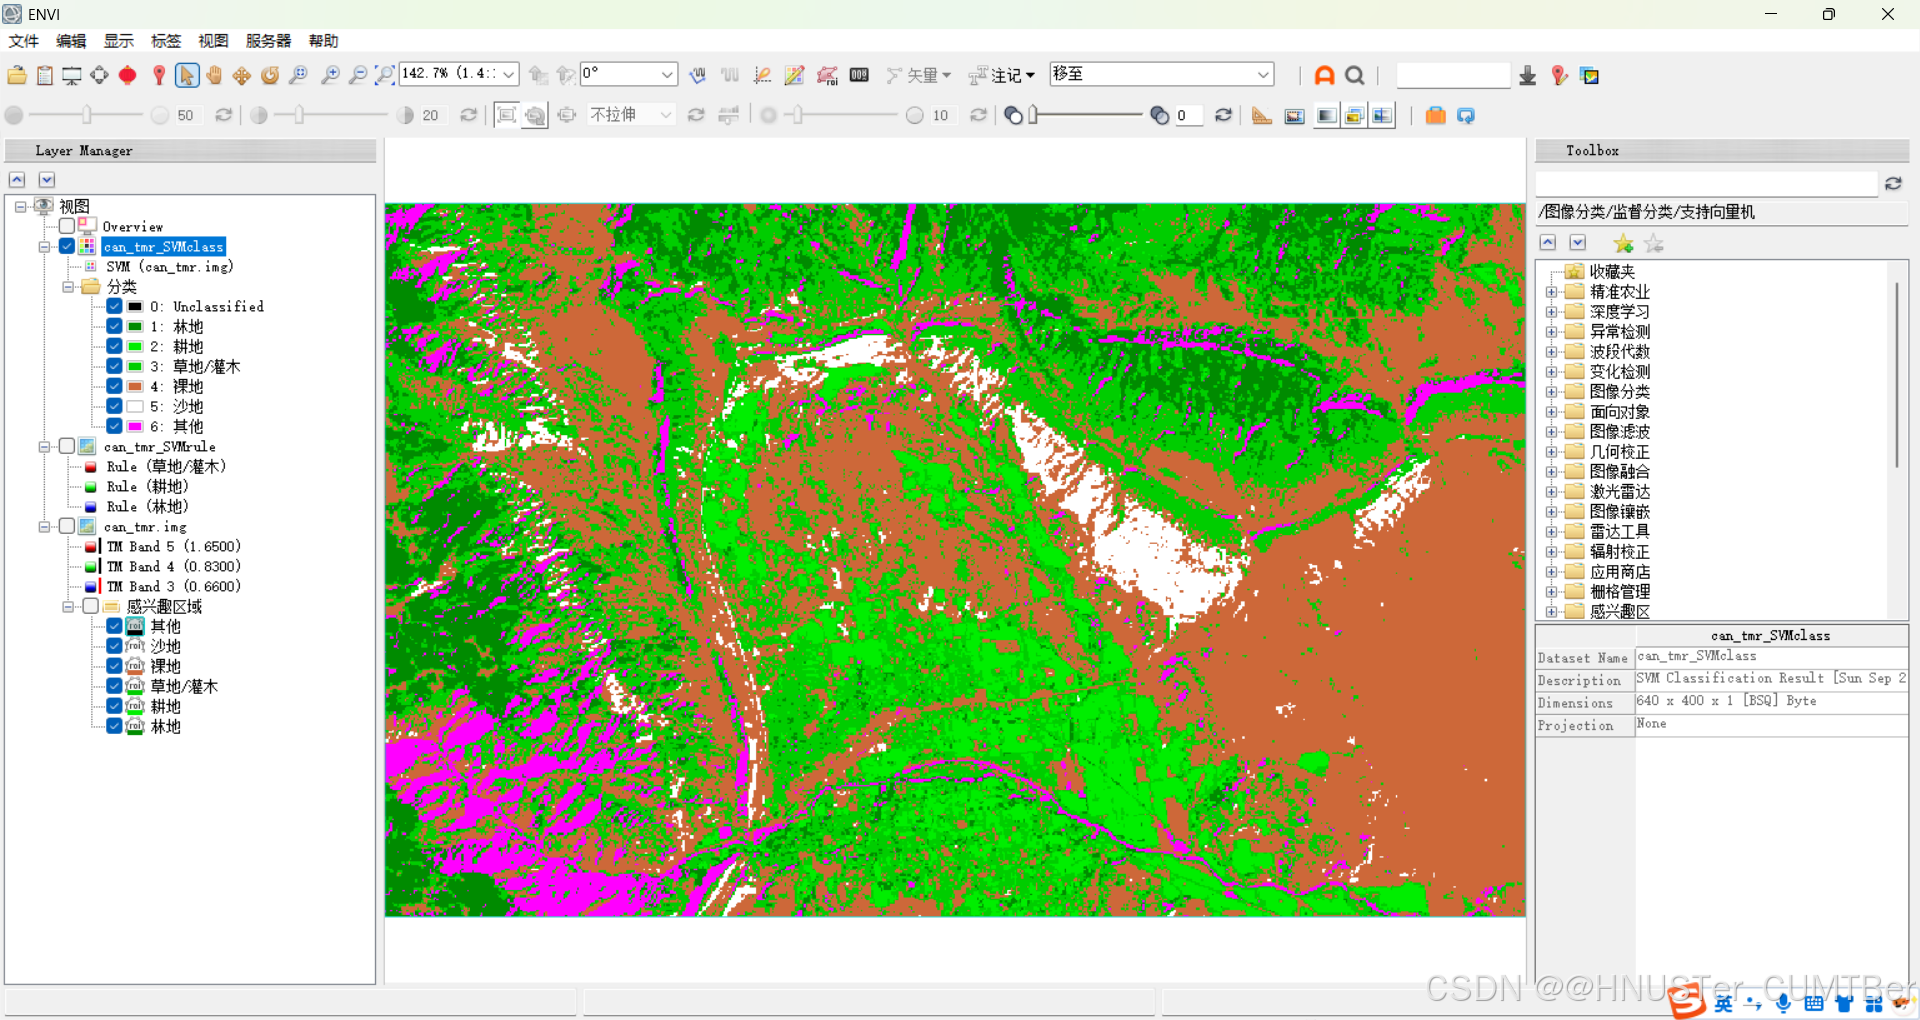Screen dimensions: 1920x1020
Task: Expand the 图像分类 toolbox folder
Action: click(x=1551, y=392)
